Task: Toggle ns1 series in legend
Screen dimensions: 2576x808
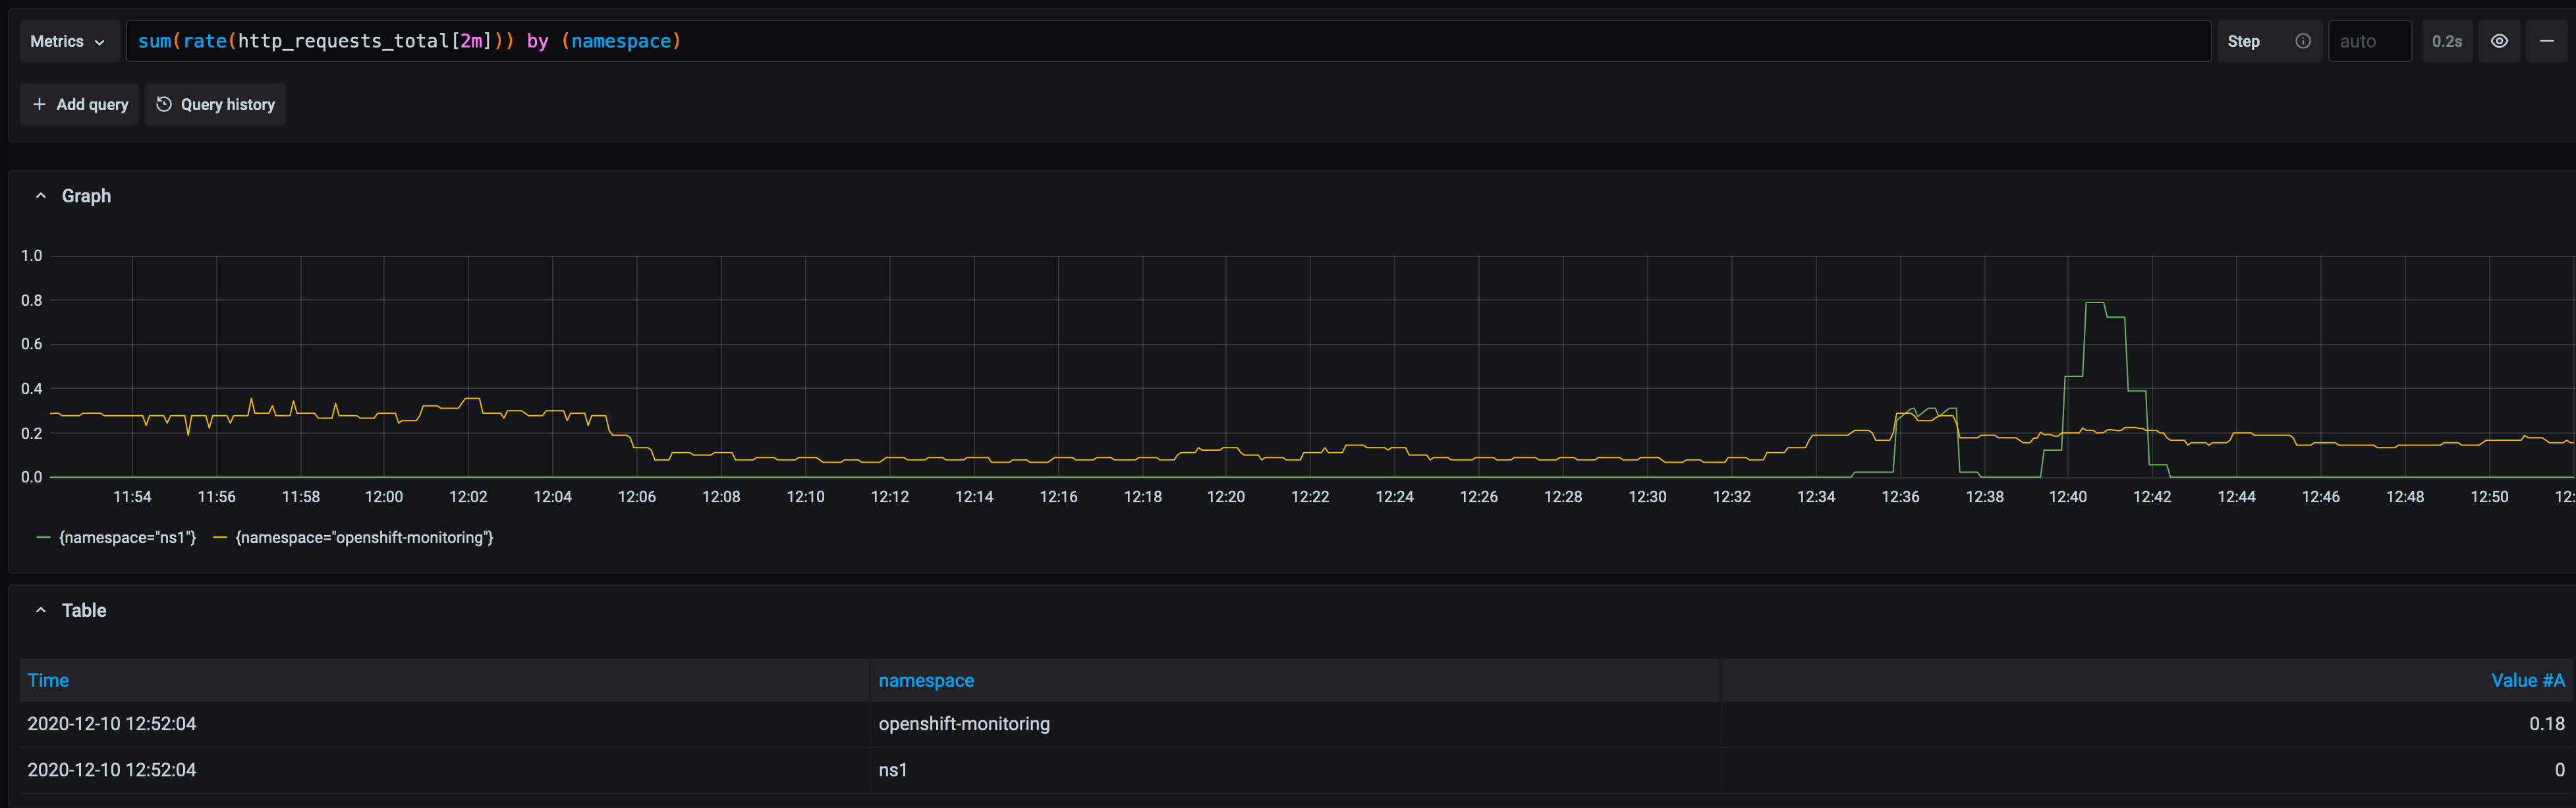Action: coord(128,537)
